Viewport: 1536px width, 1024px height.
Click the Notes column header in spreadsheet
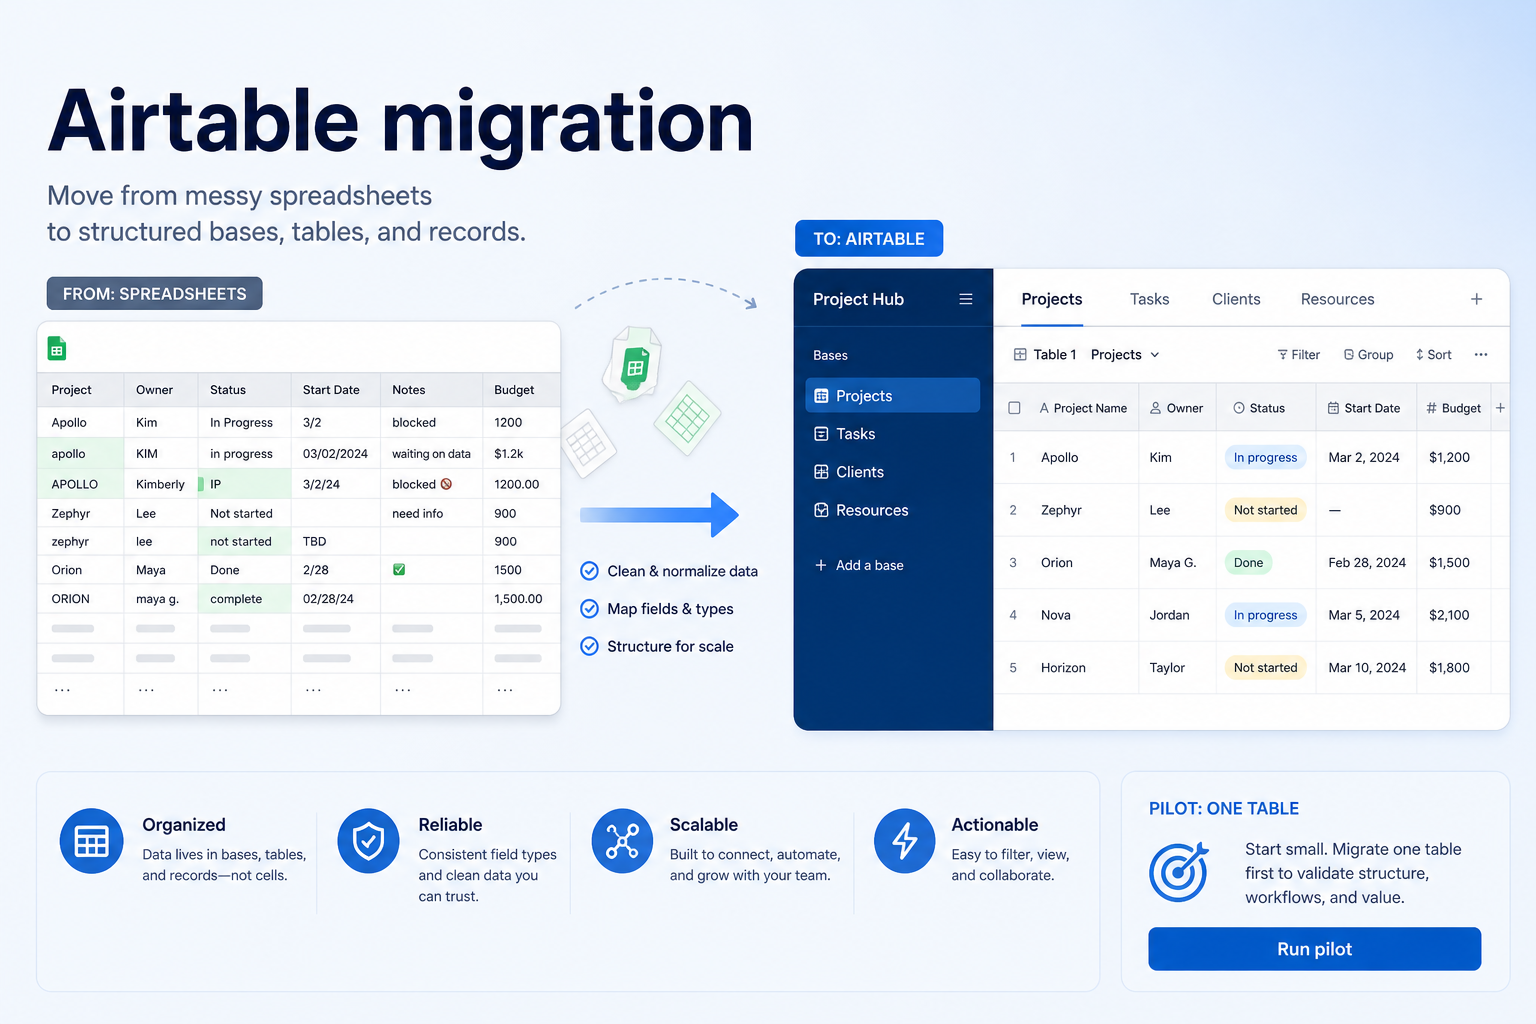point(431,390)
